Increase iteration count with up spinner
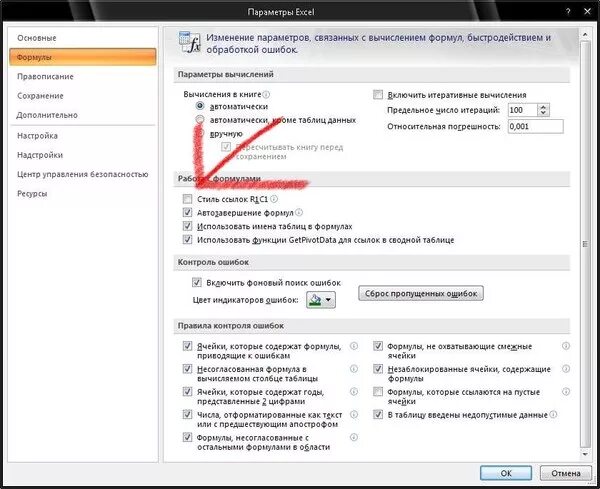Screen dimensions: 600x489 coord(543,107)
